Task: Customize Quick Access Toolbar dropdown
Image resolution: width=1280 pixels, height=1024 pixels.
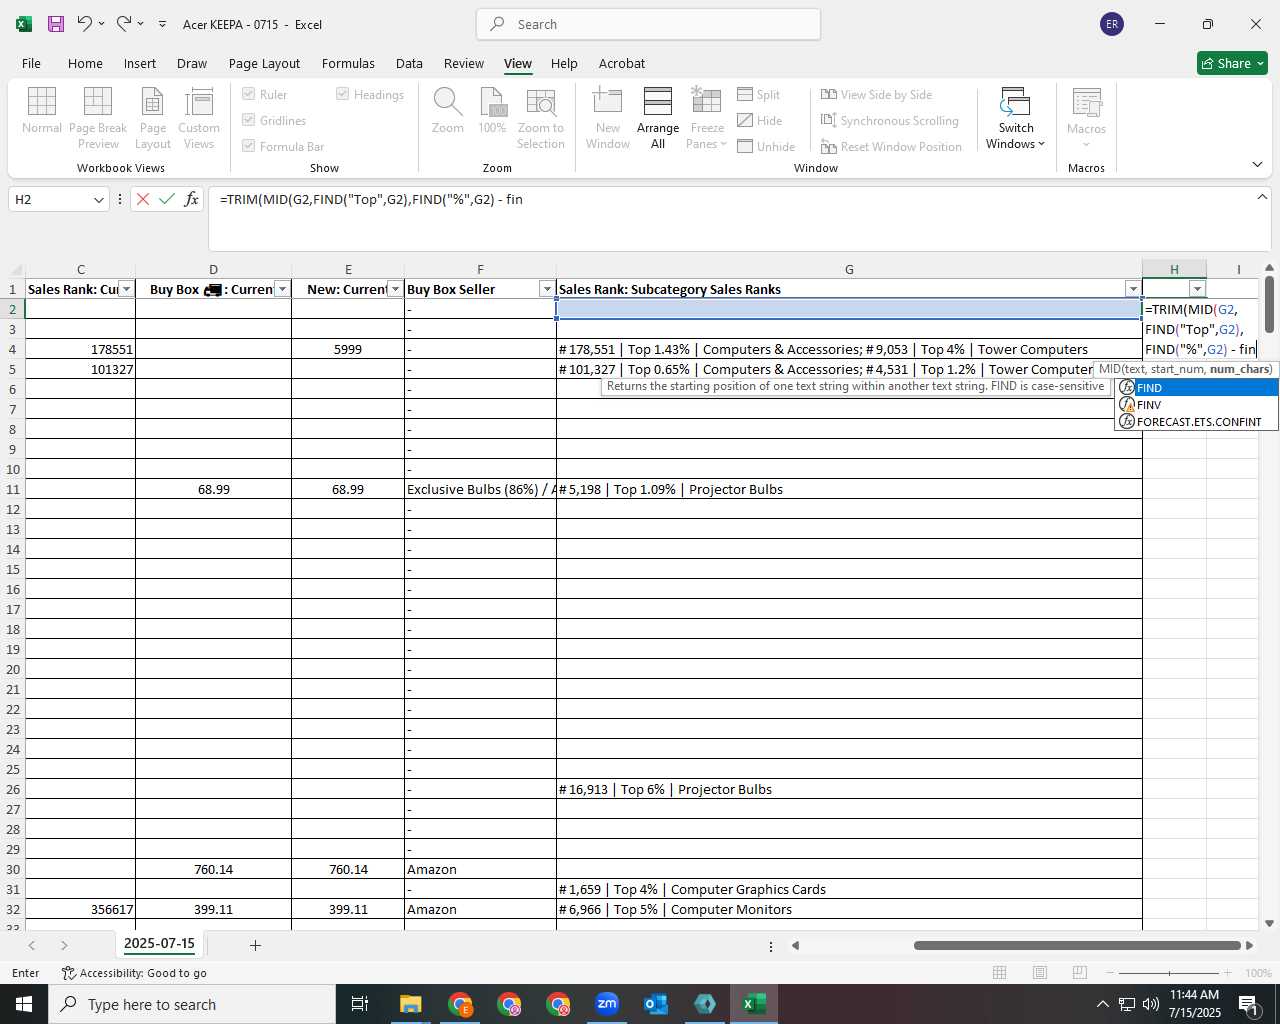Action: point(162,24)
